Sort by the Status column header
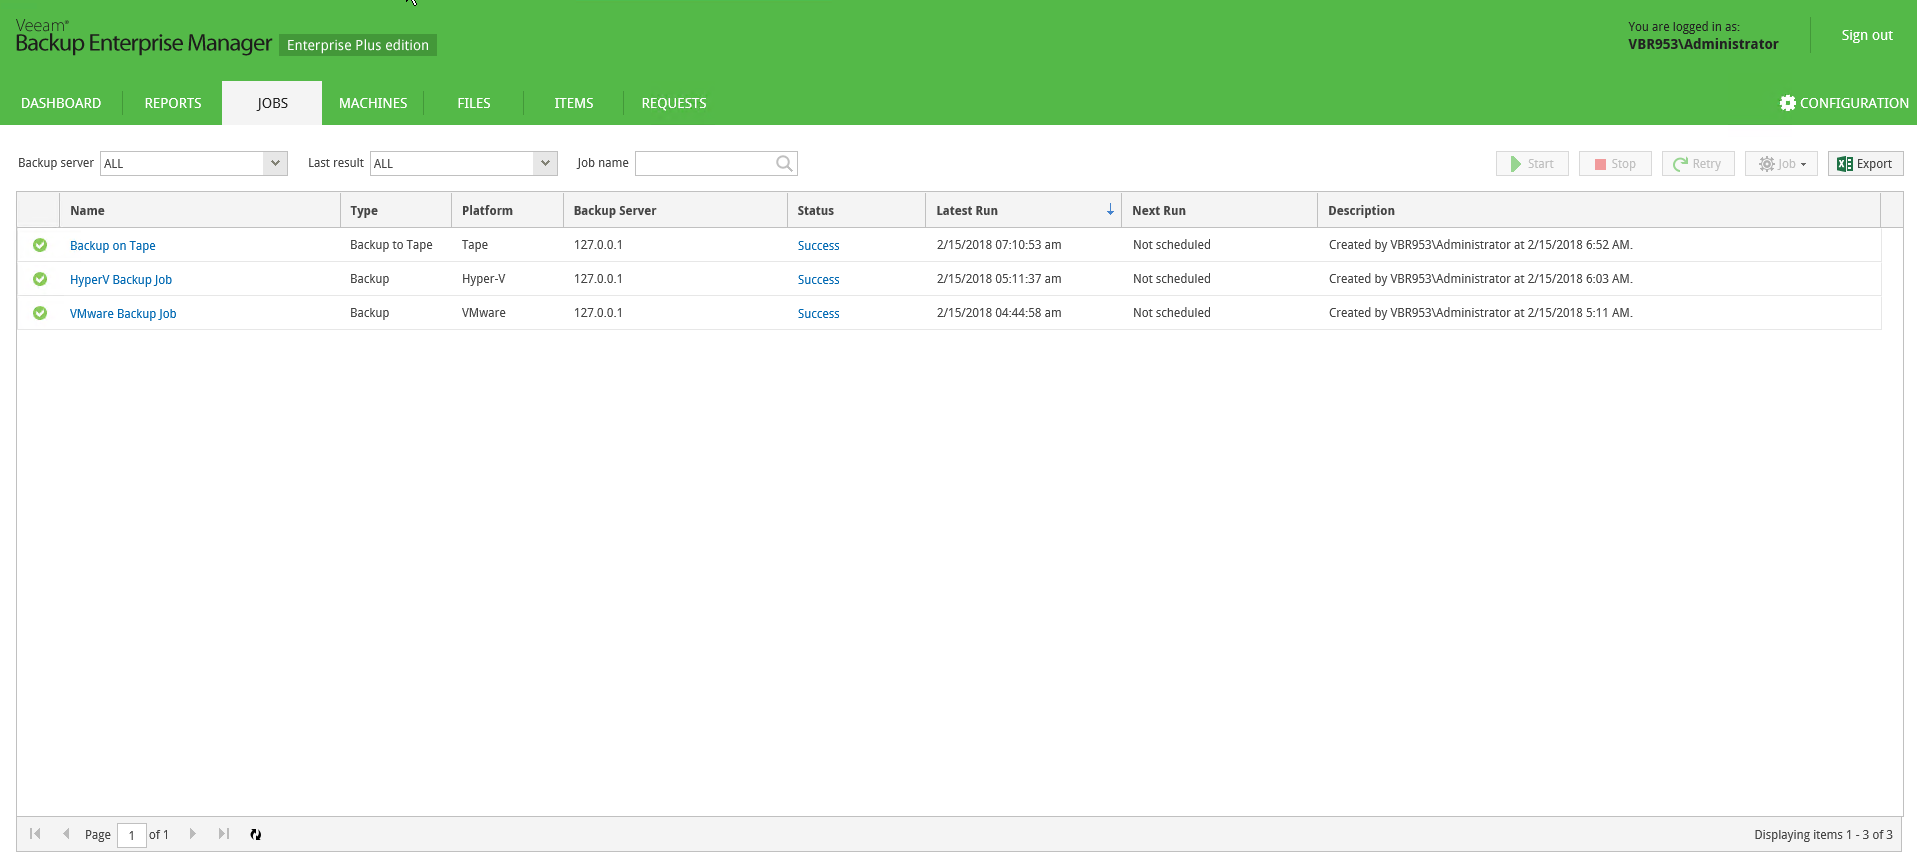 pyautogui.click(x=857, y=210)
